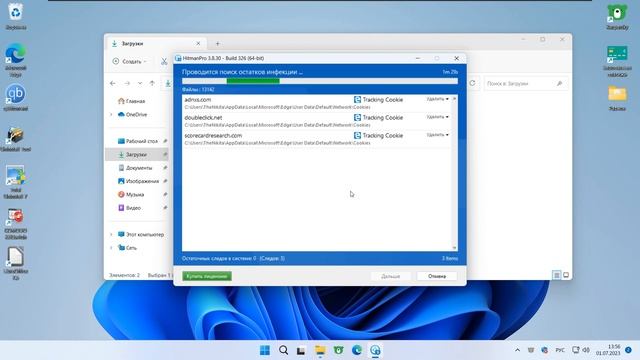Click the Отмена button in HitmanPro
The image size is (640, 360).
click(x=437, y=276)
